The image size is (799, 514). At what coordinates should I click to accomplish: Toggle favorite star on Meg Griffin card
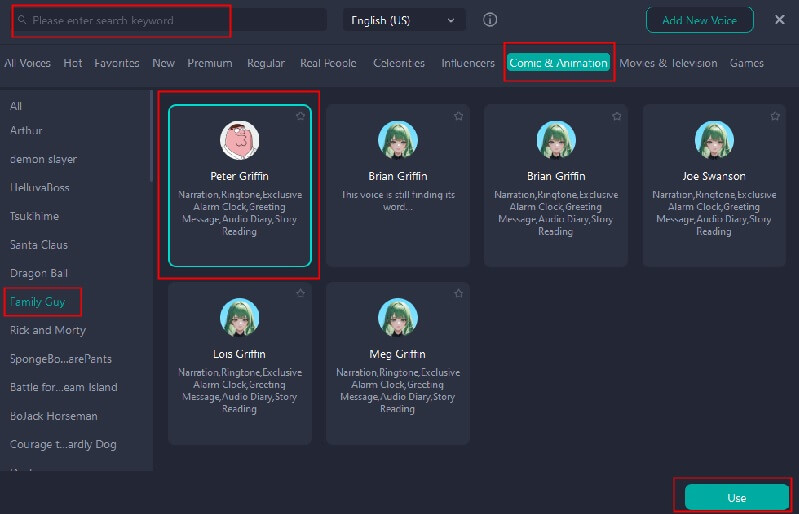tap(458, 294)
